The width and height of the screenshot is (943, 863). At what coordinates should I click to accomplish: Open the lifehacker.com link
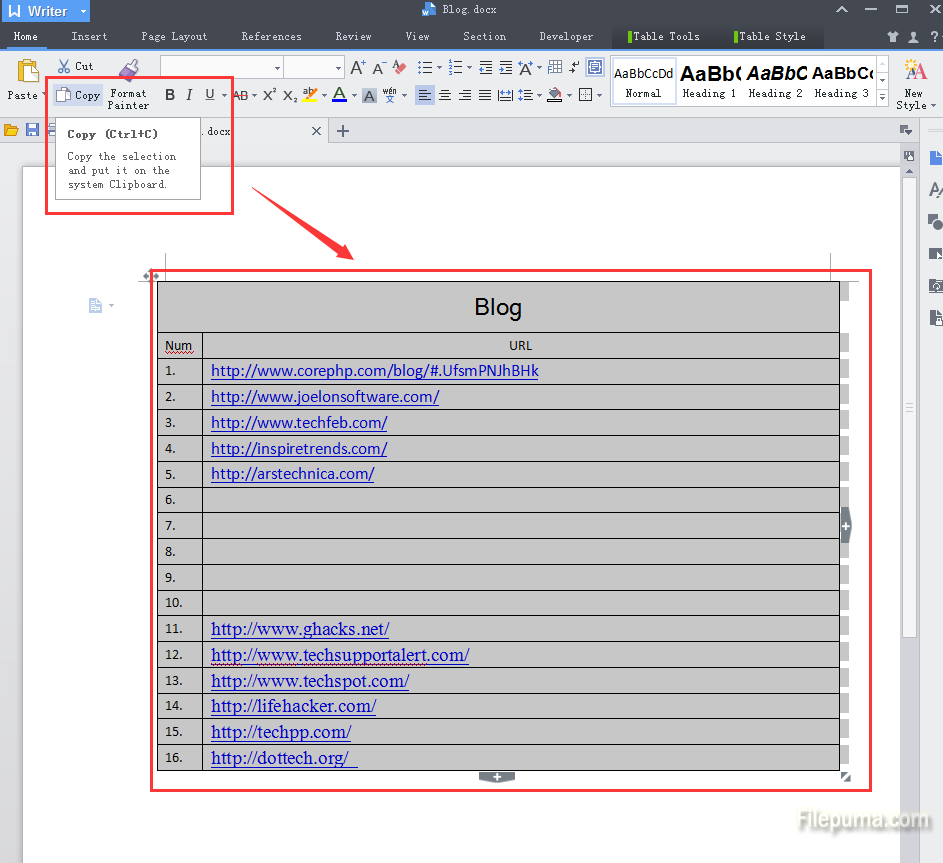(293, 706)
